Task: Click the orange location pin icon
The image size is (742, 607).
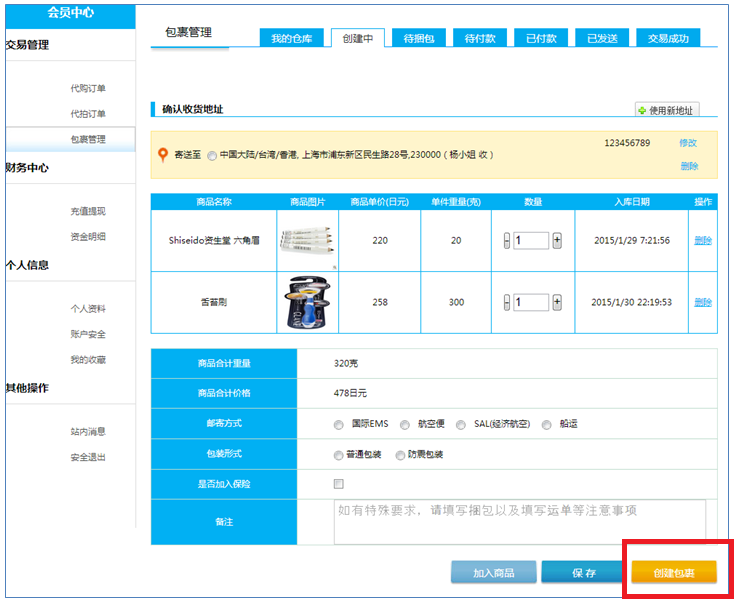Action: tap(163, 155)
